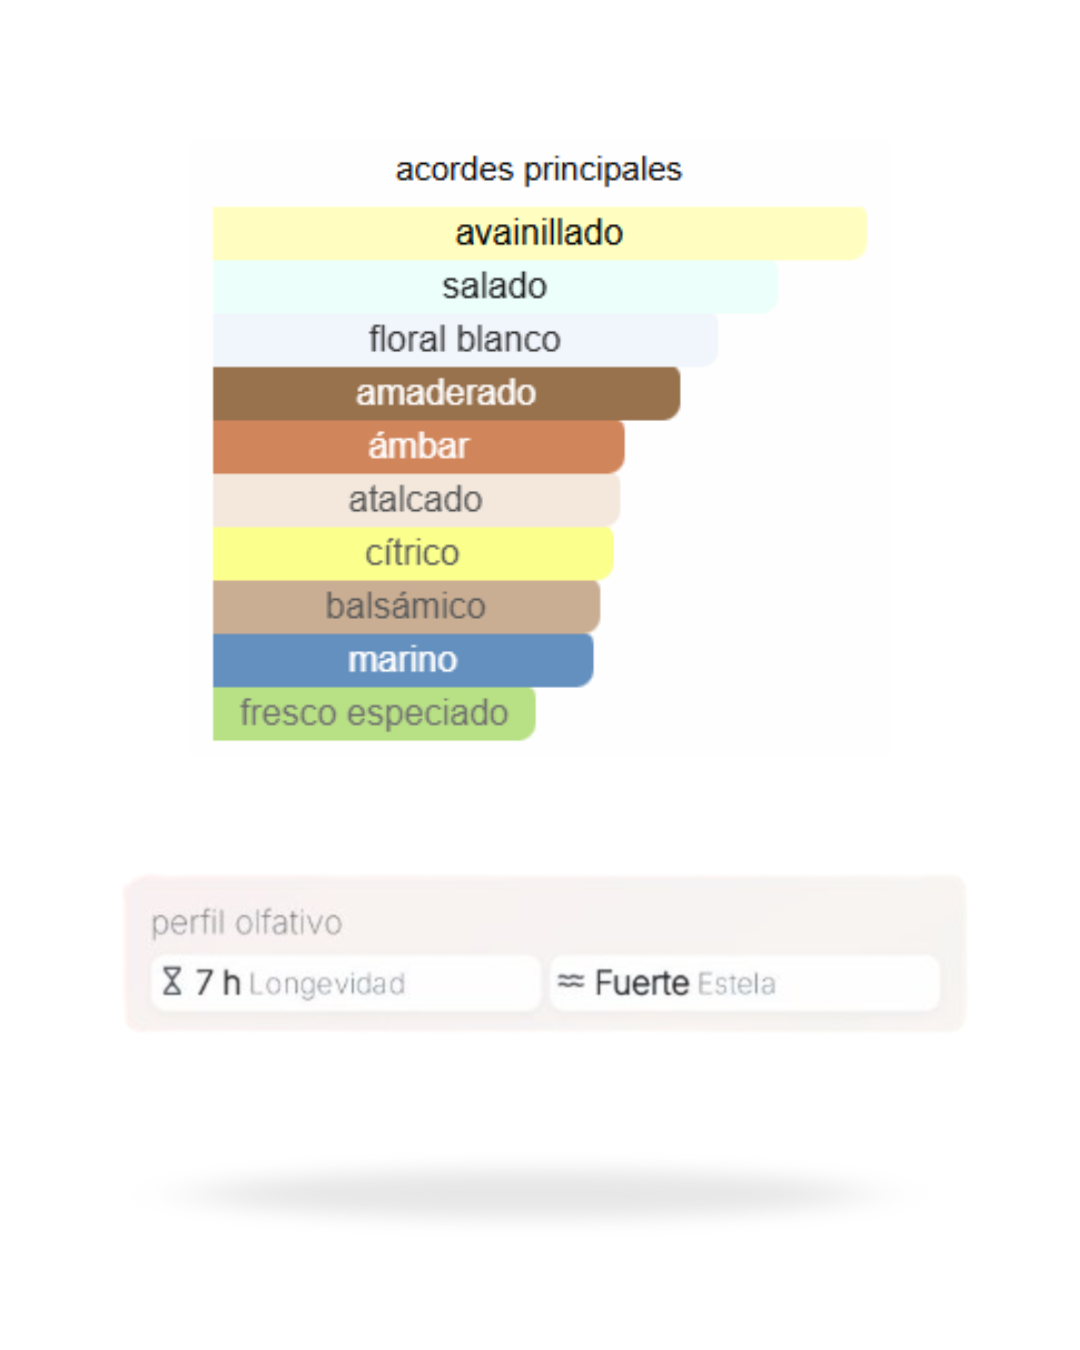
Task: Click the salado accord bar
Action: 494,287
